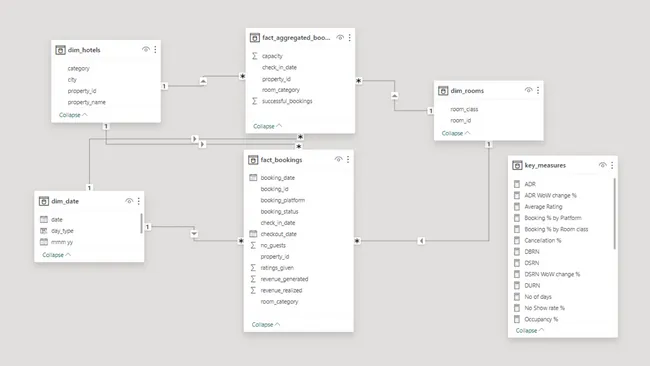650x366 pixels.
Task: Open more options menu on fact_bookings table
Action: point(348,160)
